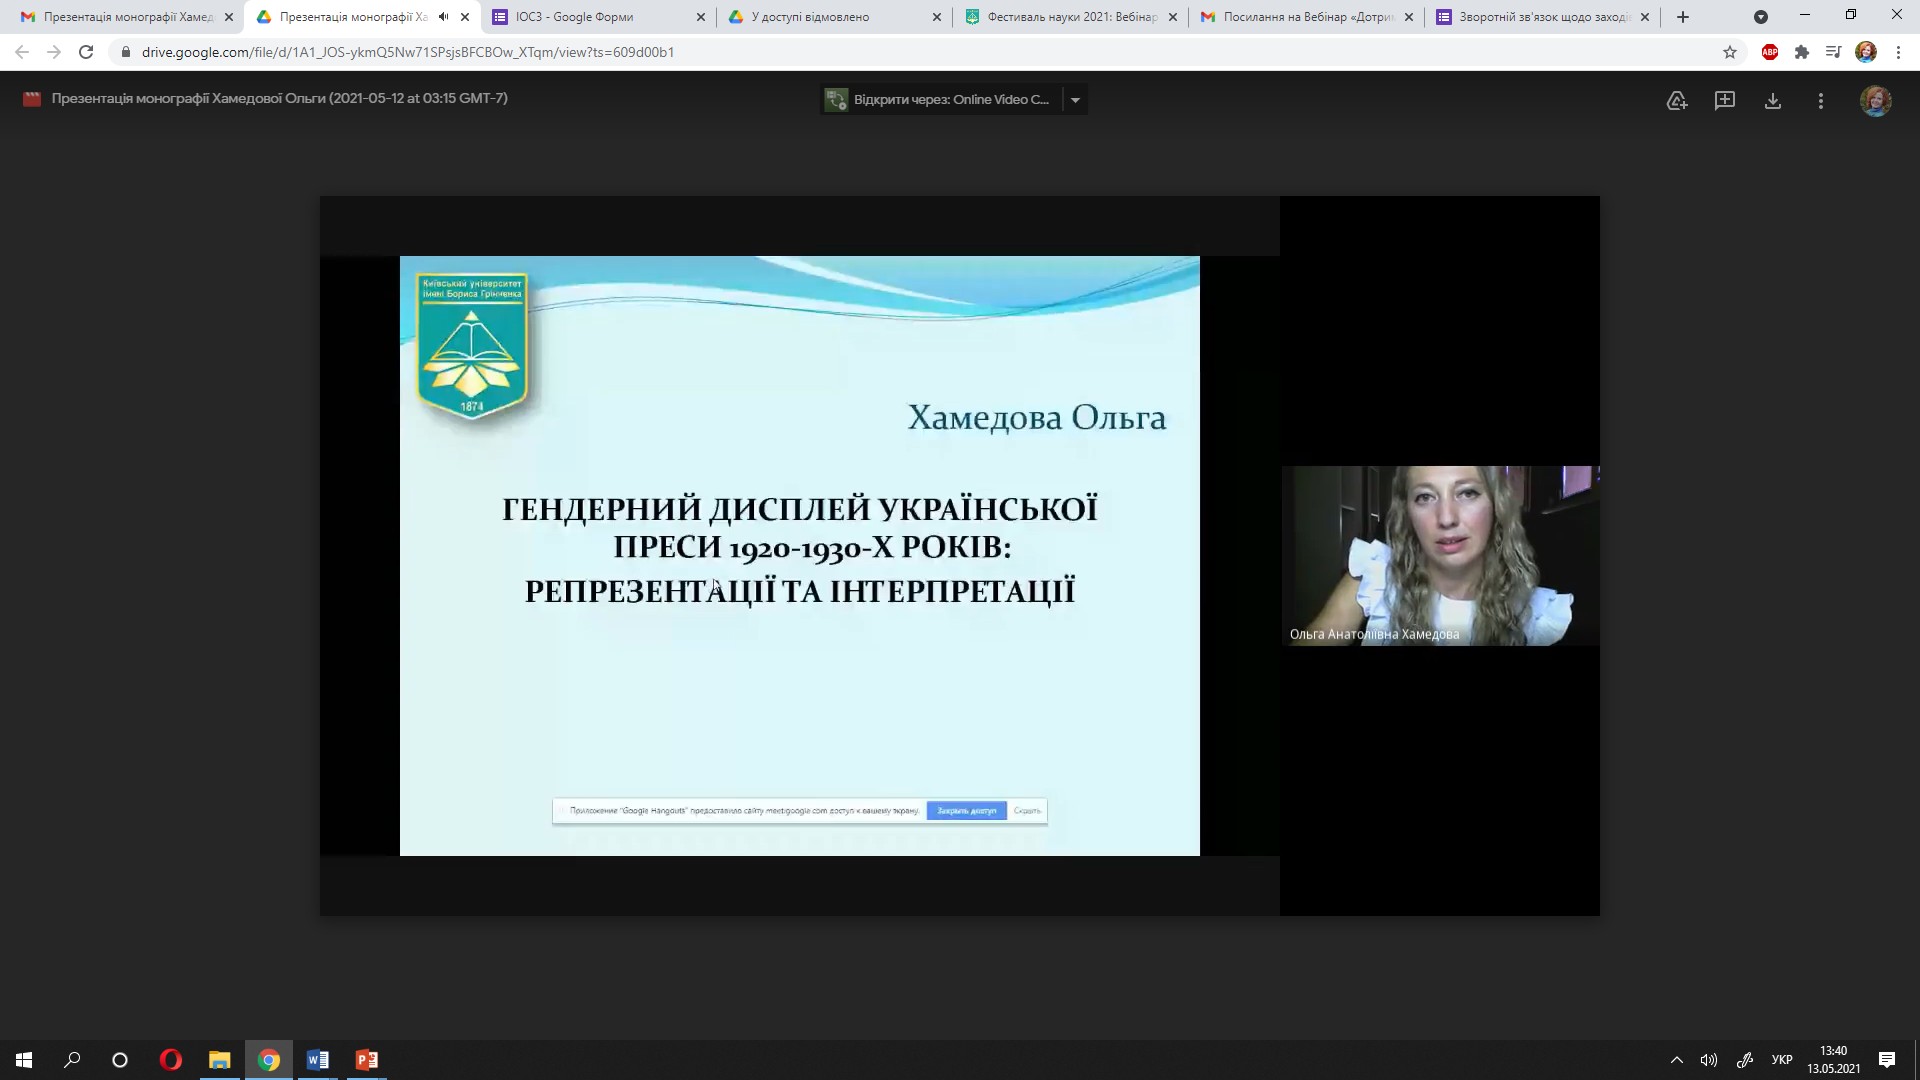Open a new Chrome tab
The height and width of the screenshot is (1080, 1920).
(1683, 17)
